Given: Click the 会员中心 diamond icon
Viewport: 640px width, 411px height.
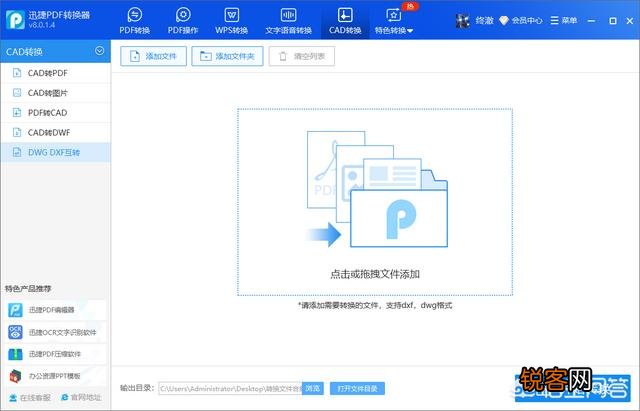Looking at the screenshot, I should (504, 20).
